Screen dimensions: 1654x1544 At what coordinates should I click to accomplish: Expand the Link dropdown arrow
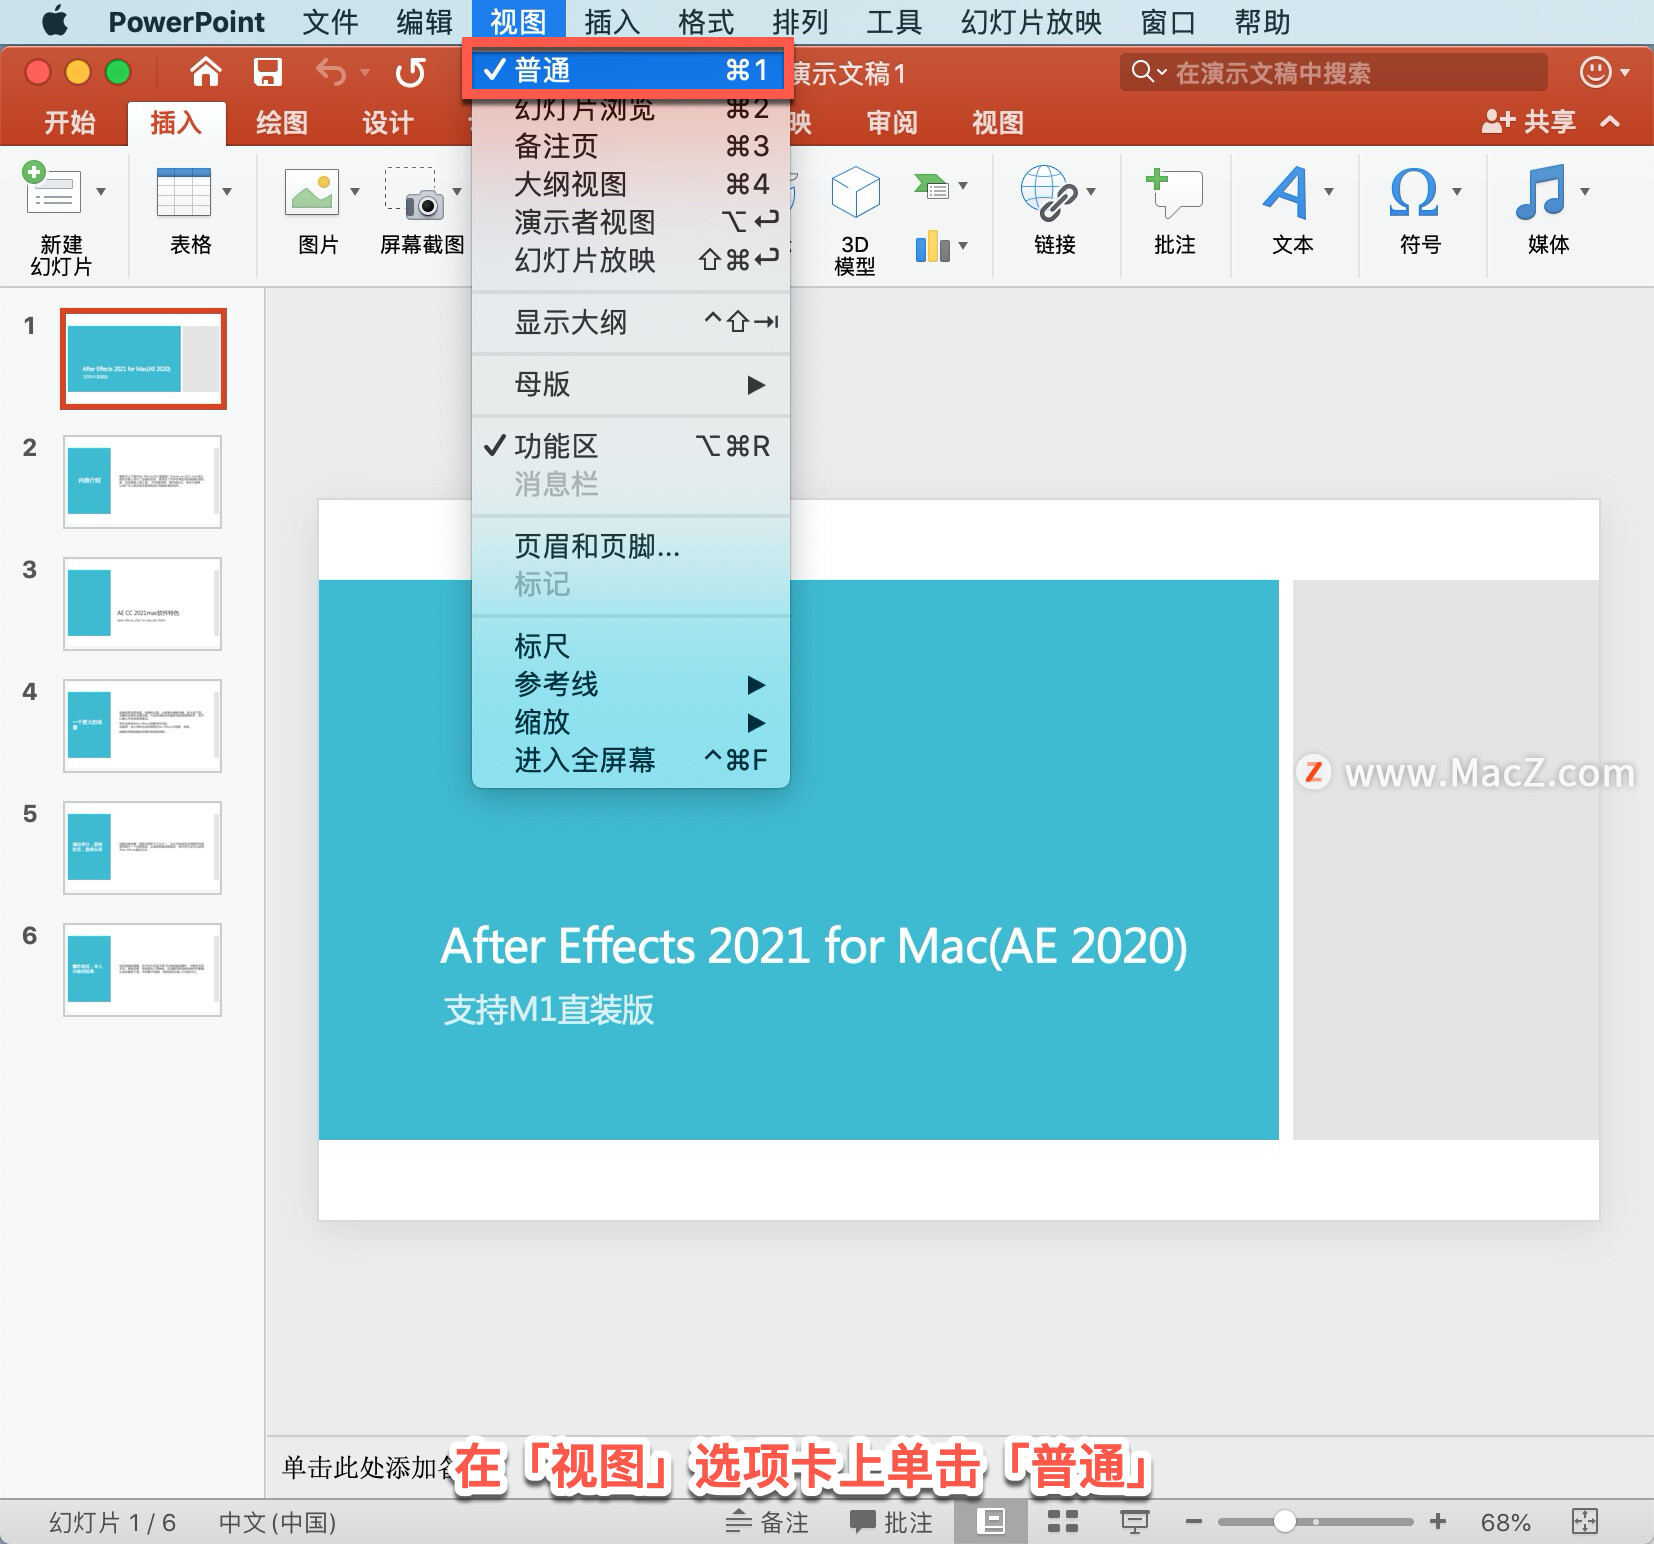pos(1091,191)
